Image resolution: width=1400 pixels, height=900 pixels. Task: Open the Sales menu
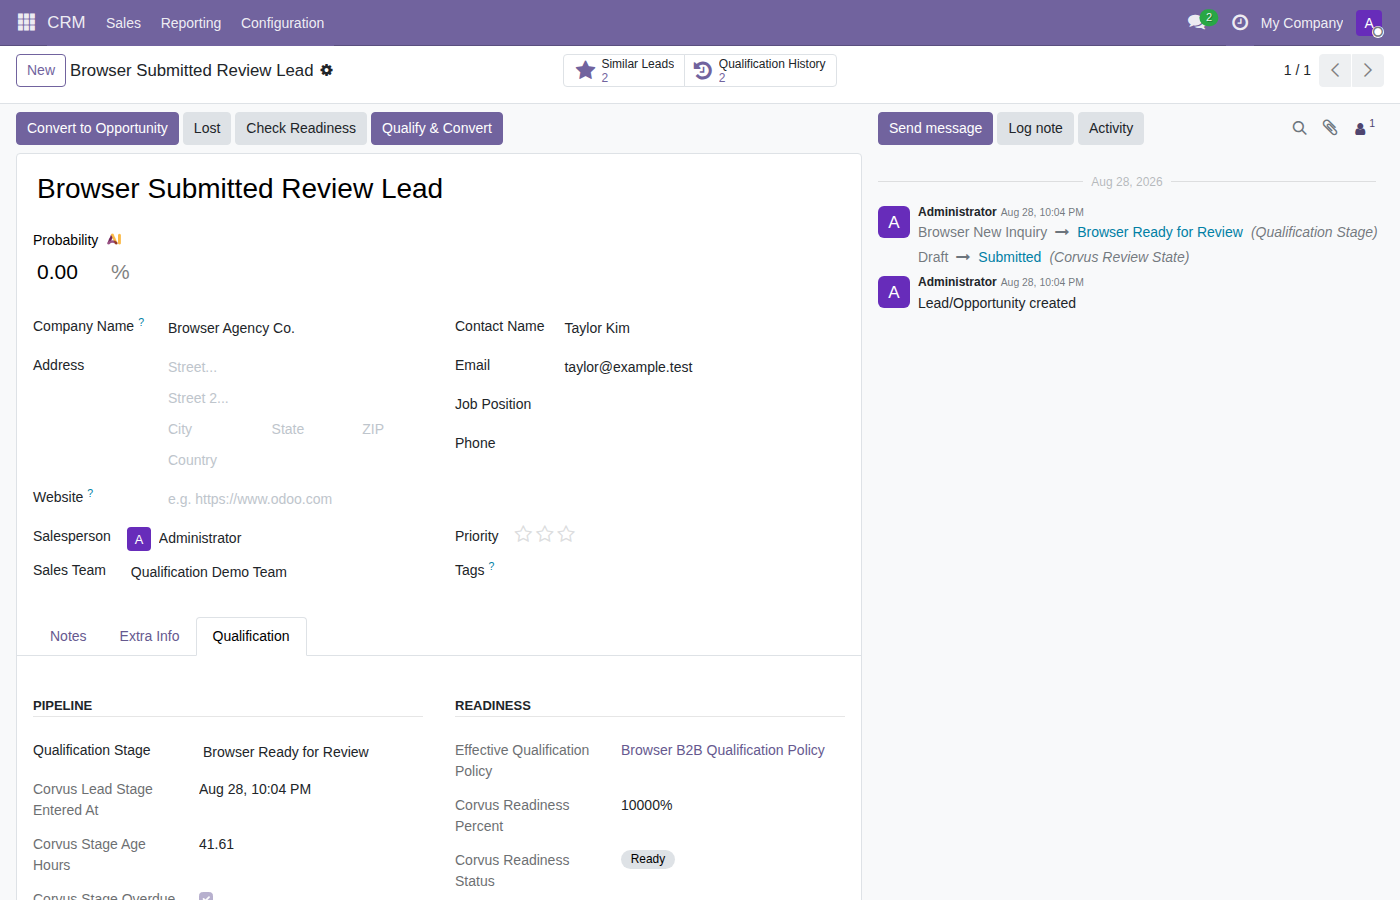coord(123,23)
